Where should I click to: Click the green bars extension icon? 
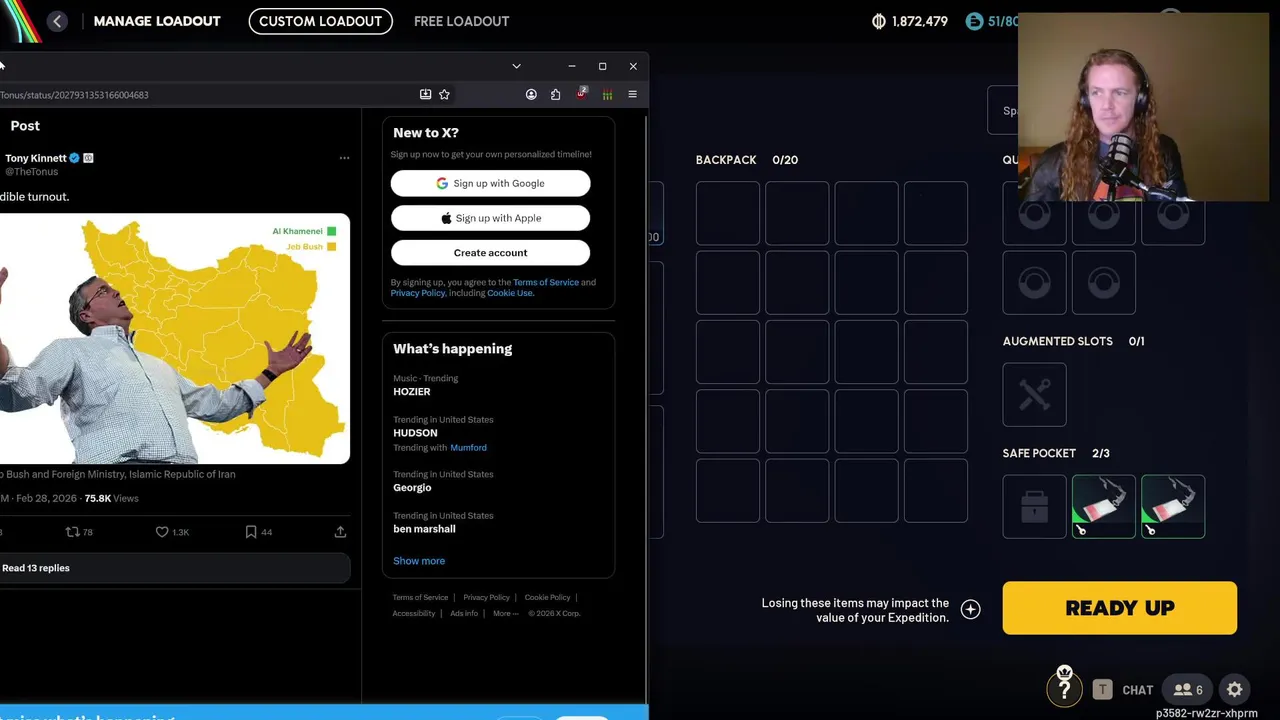click(x=607, y=95)
